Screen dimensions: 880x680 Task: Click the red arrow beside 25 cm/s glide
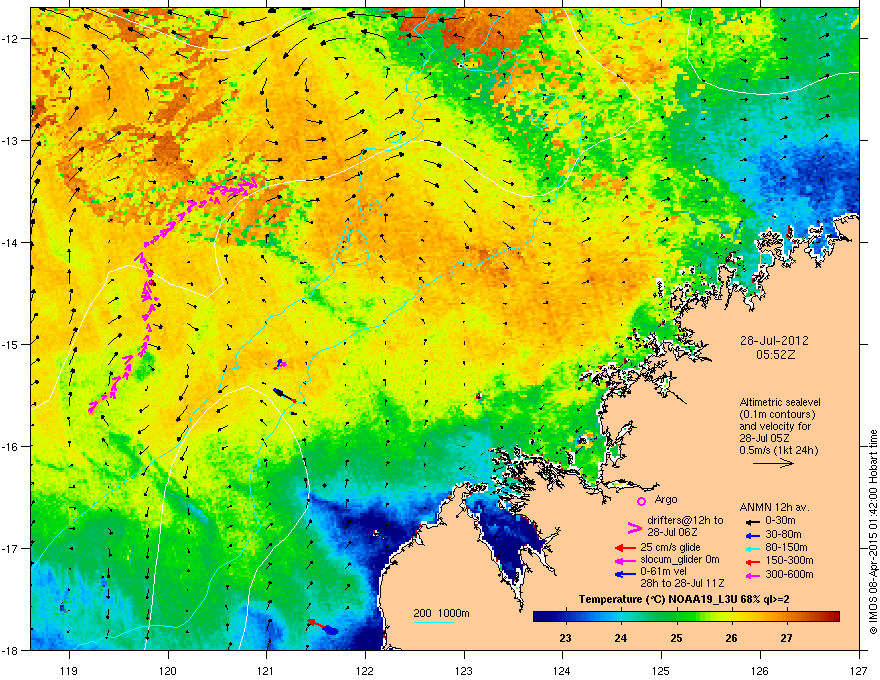point(625,548)
